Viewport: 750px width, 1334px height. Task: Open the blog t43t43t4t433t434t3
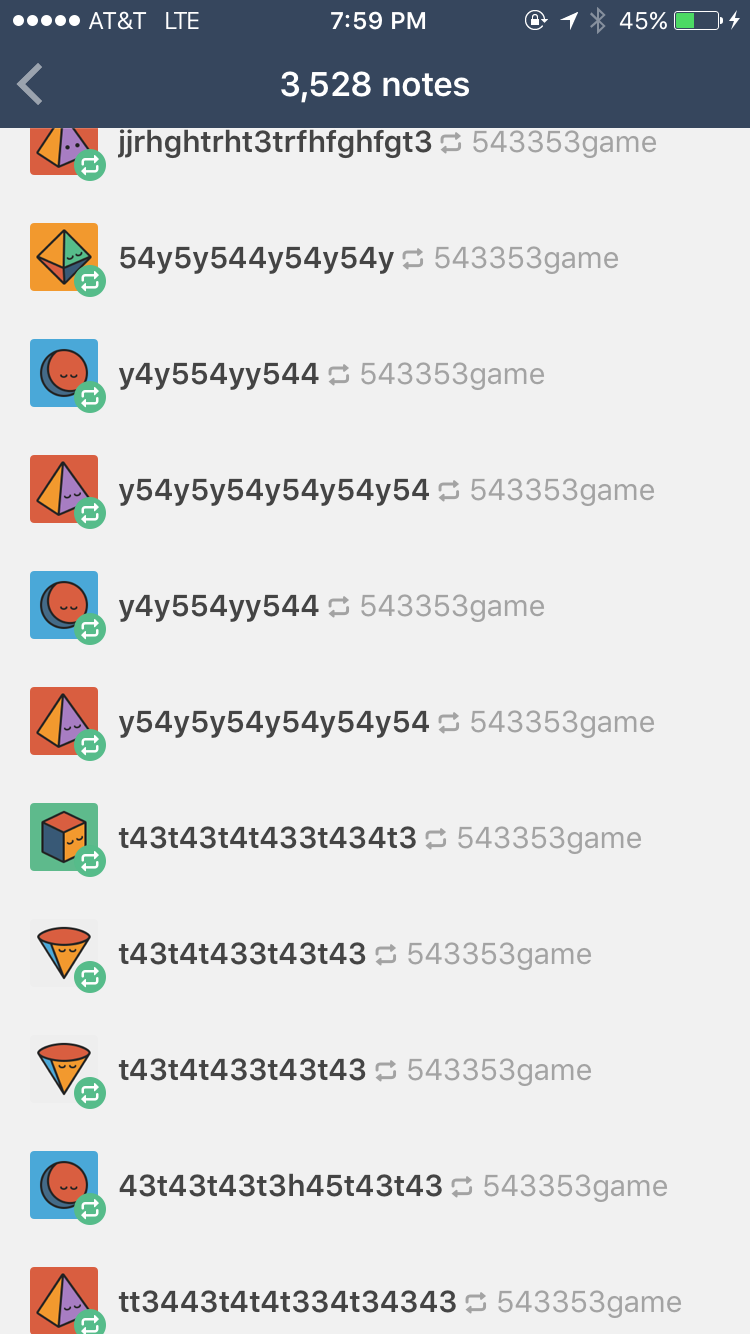point(267,838)
